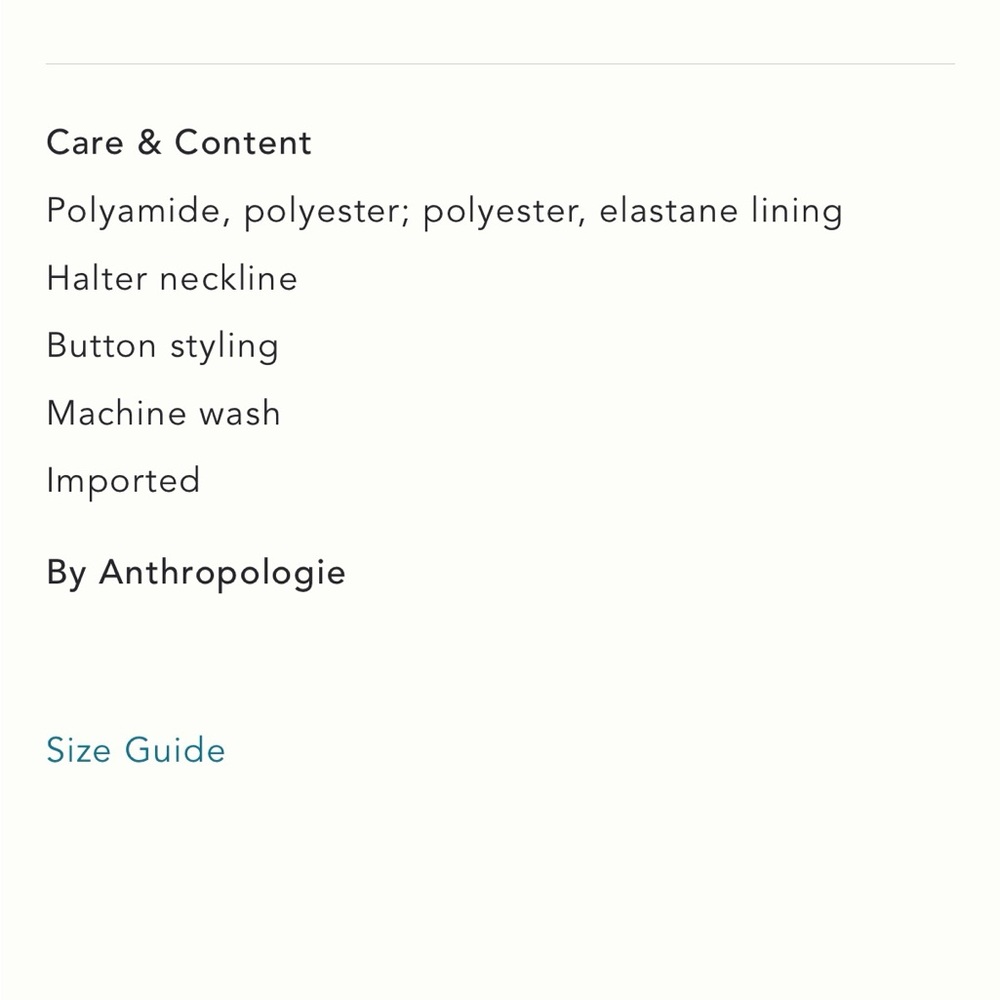Click the word Content in heading
The width and height of the screenshot is (1000, 1000).
coord(243,142)
